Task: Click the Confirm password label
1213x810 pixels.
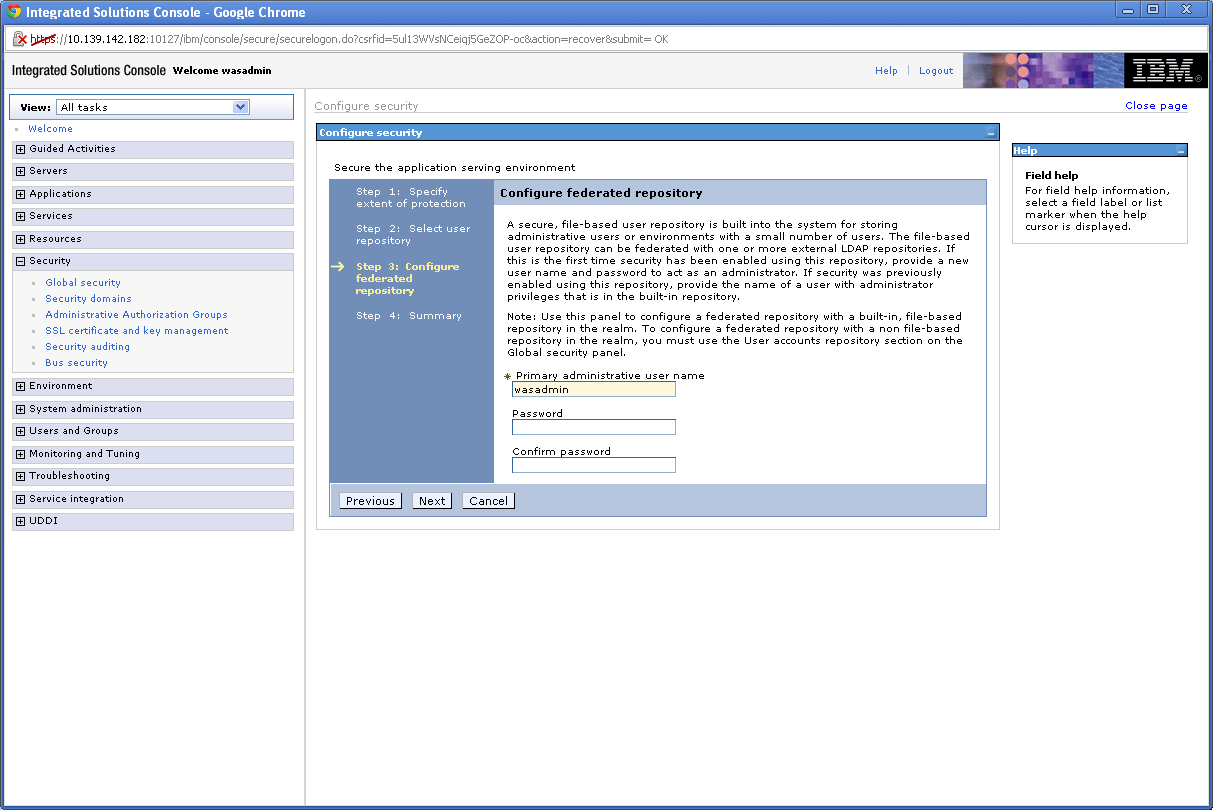Action: coord(561,452)
